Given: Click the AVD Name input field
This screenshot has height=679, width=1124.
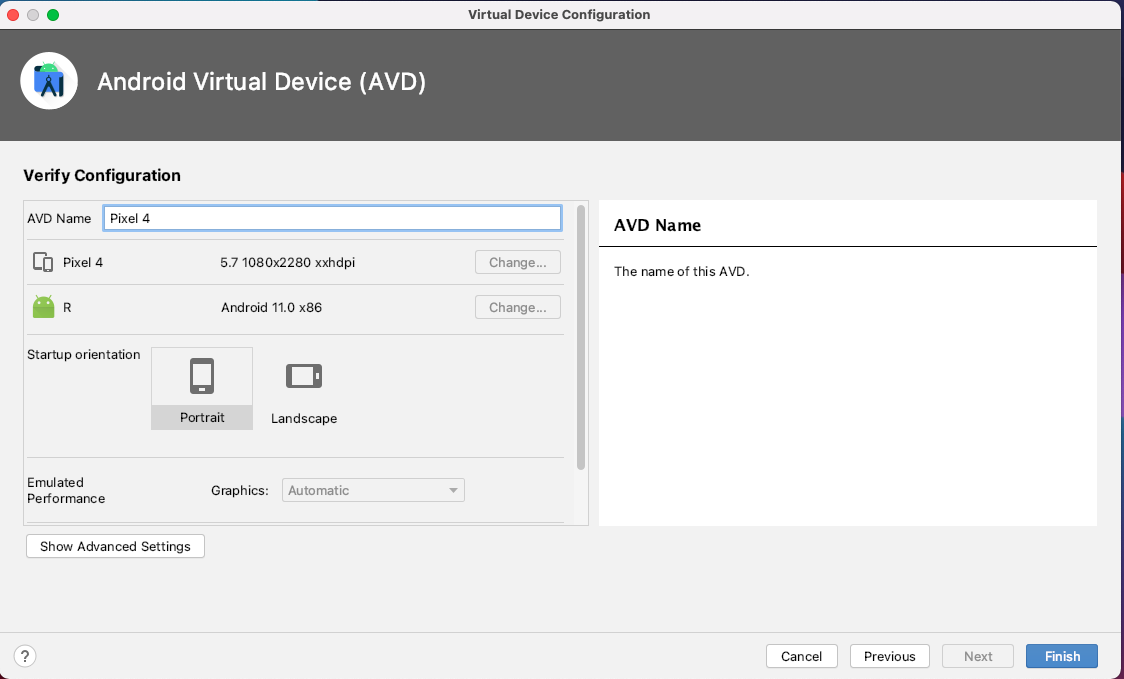Looking at the screenshot, I should pos(333,219).
